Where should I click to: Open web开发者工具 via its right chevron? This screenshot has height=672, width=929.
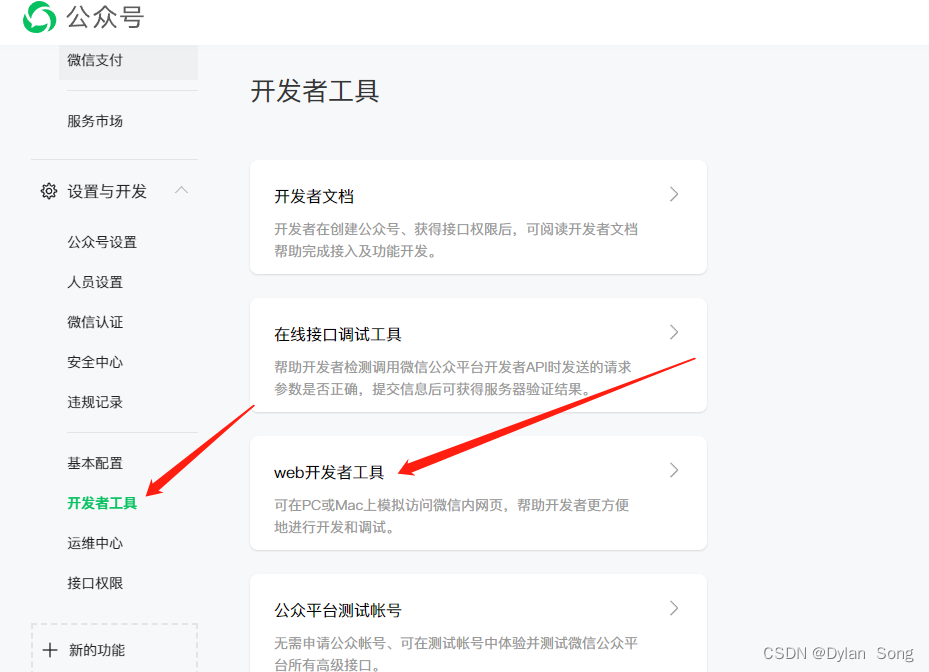674,471
